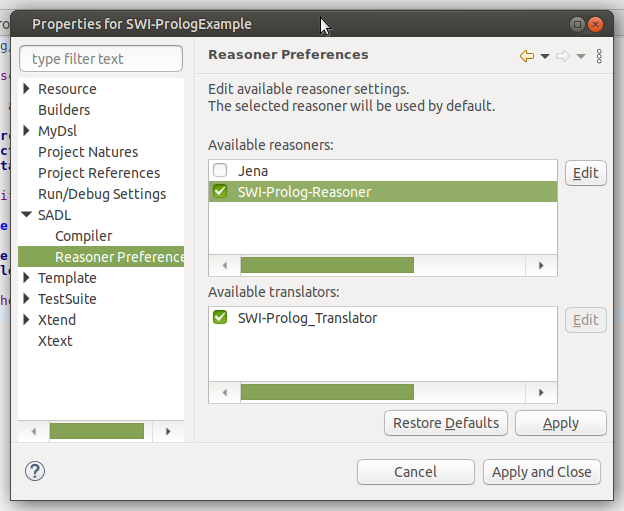
Task: Click Restore Defaults button
Action: coord(446,423)
